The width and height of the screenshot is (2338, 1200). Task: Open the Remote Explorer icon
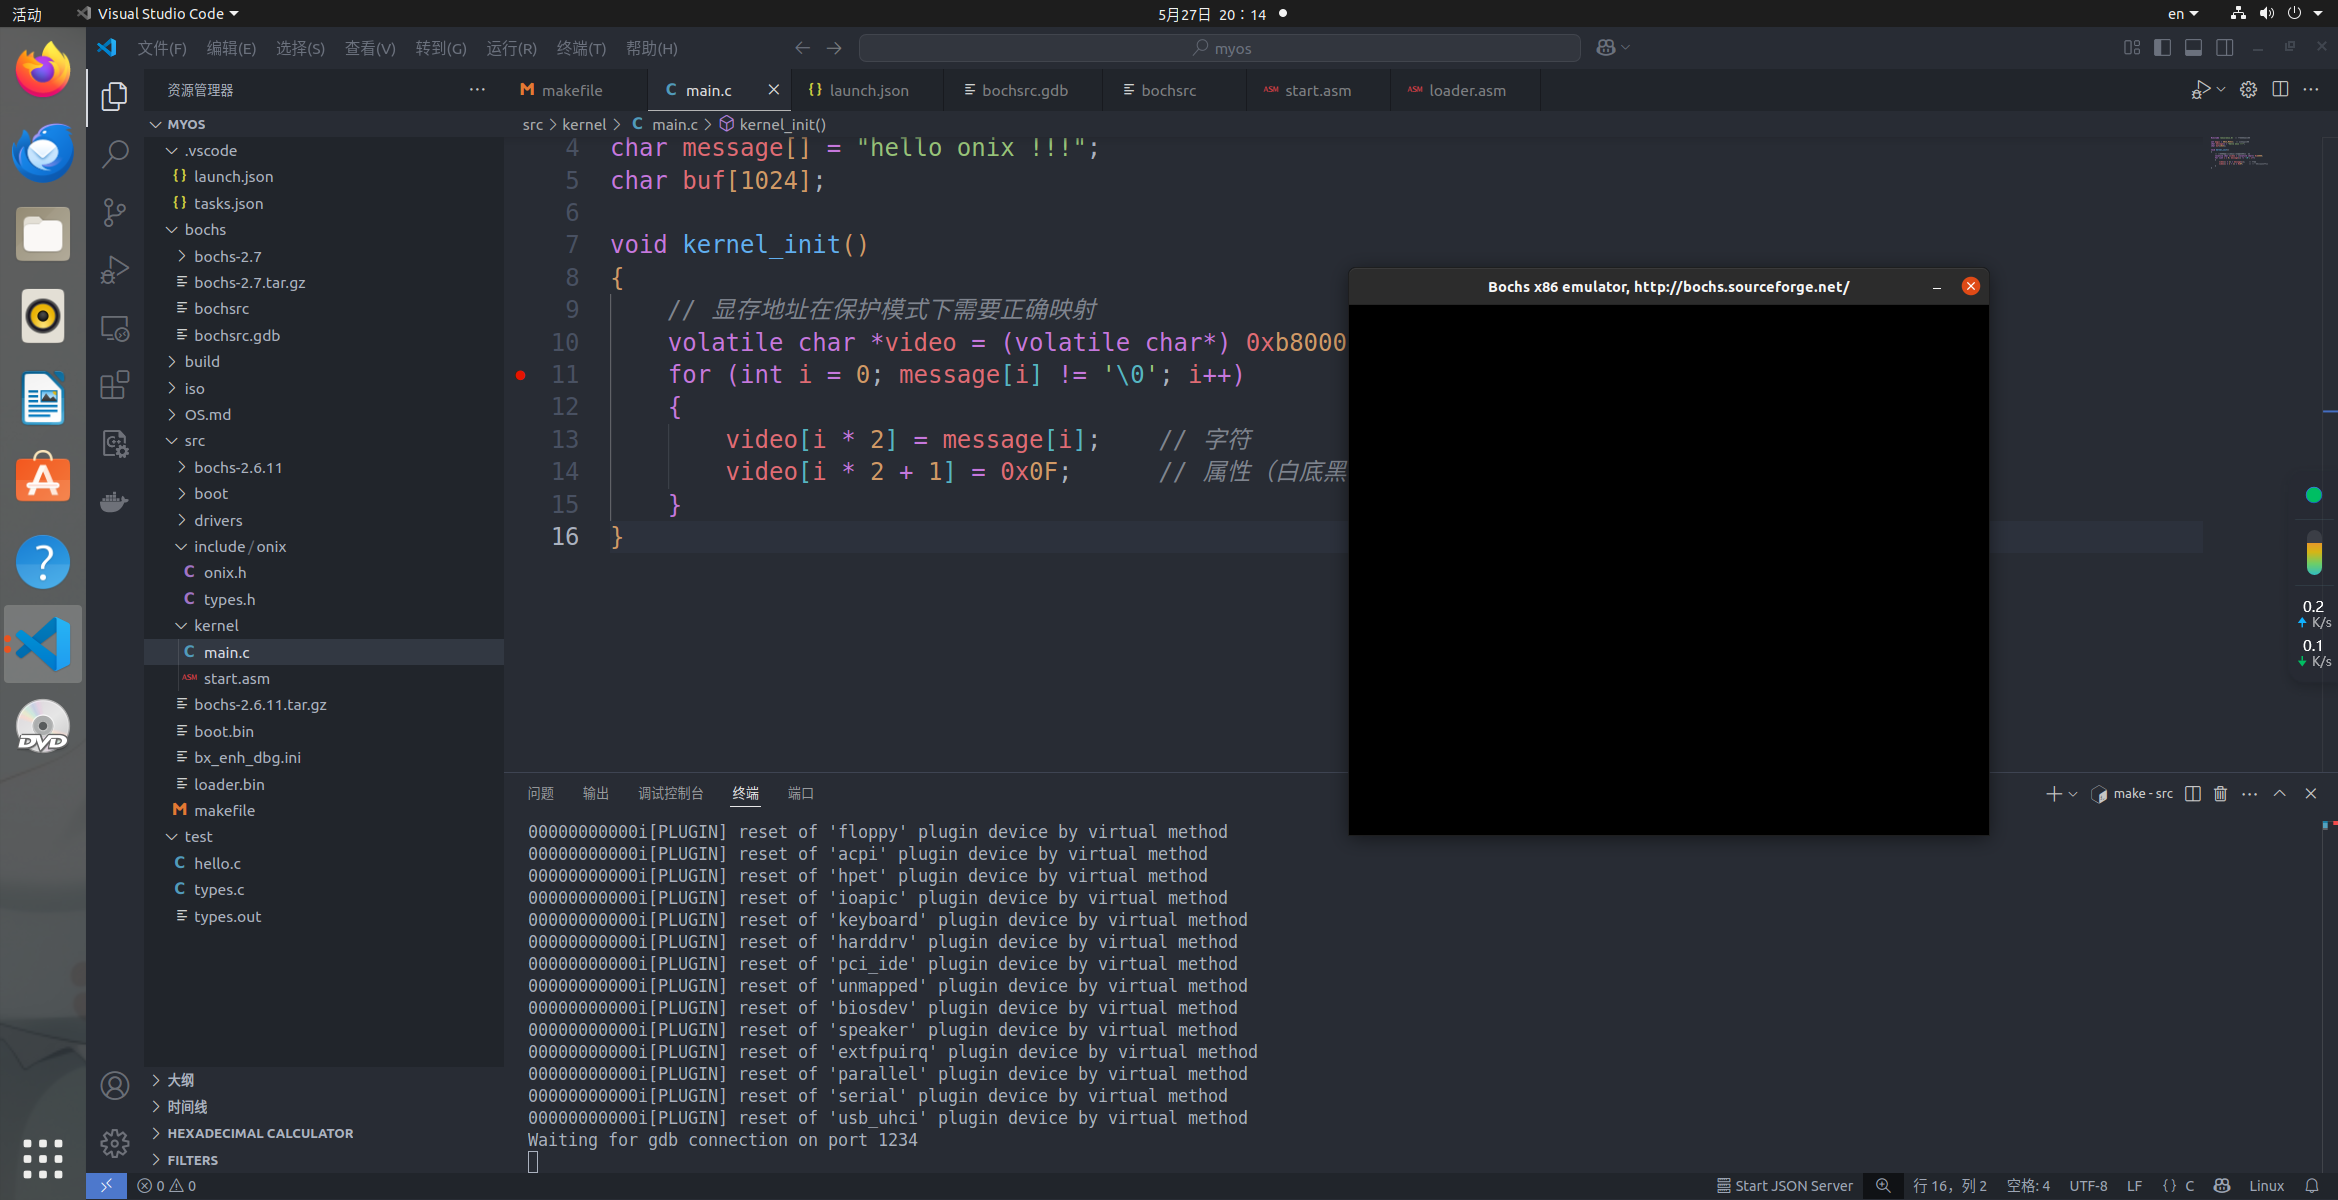(x=114, y=328)
